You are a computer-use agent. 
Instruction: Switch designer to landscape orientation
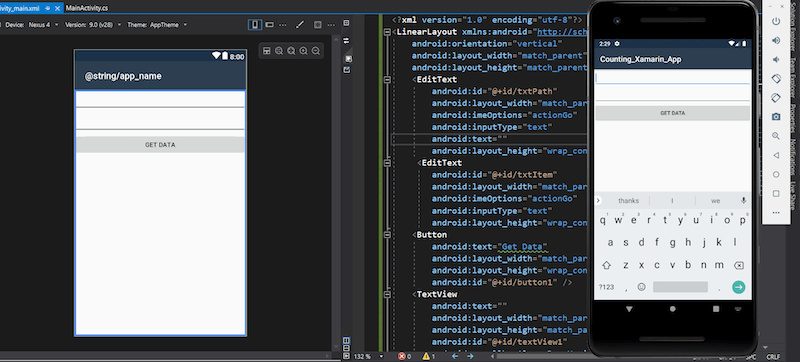269,24
